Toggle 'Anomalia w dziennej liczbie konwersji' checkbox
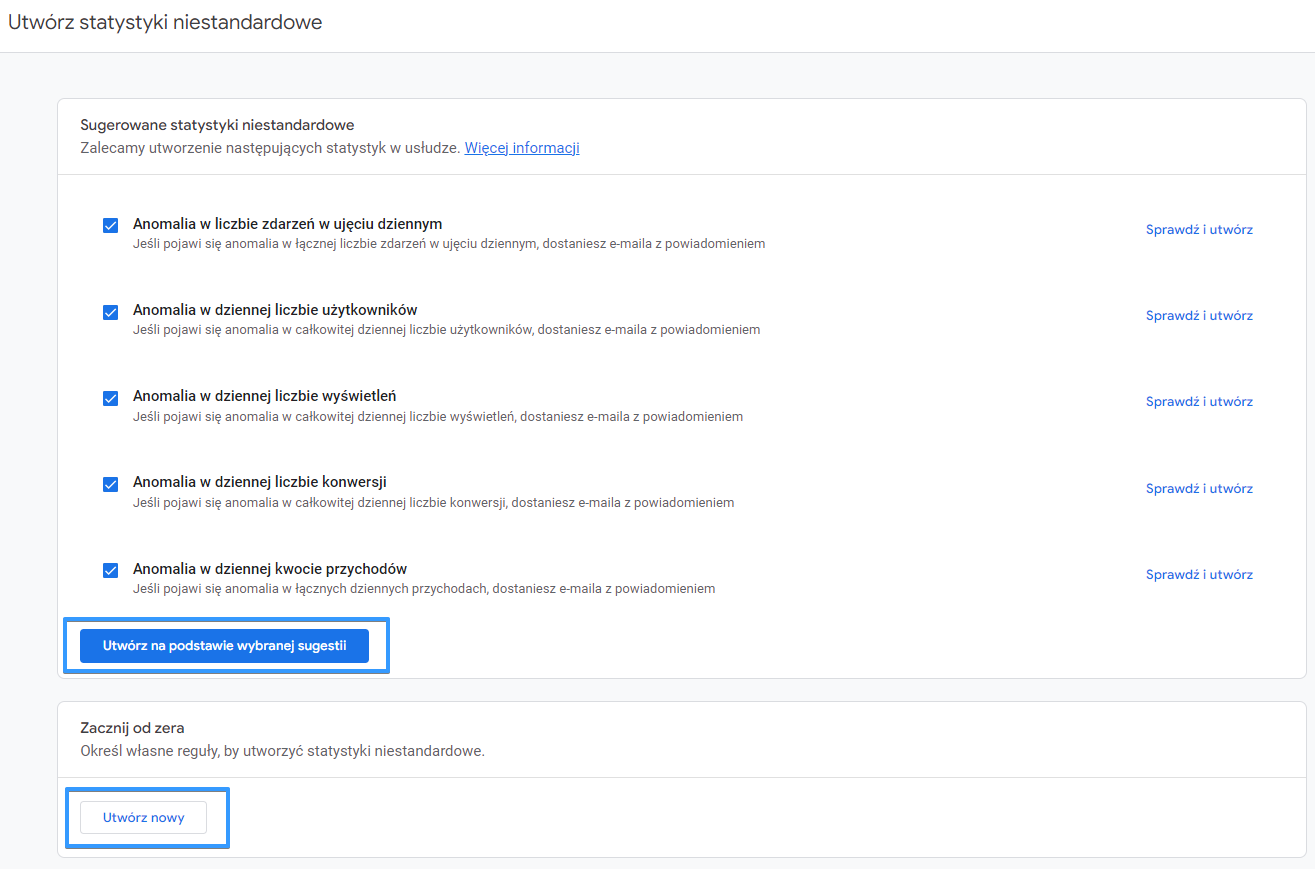This screenshot has height=869, width=1315. [111, 484]
